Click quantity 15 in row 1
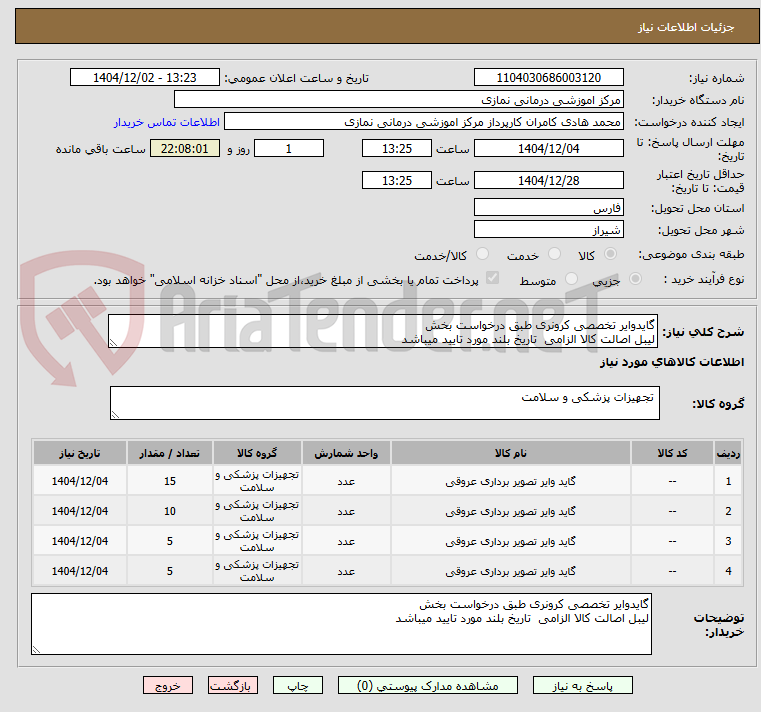 [x=169, y=481]
